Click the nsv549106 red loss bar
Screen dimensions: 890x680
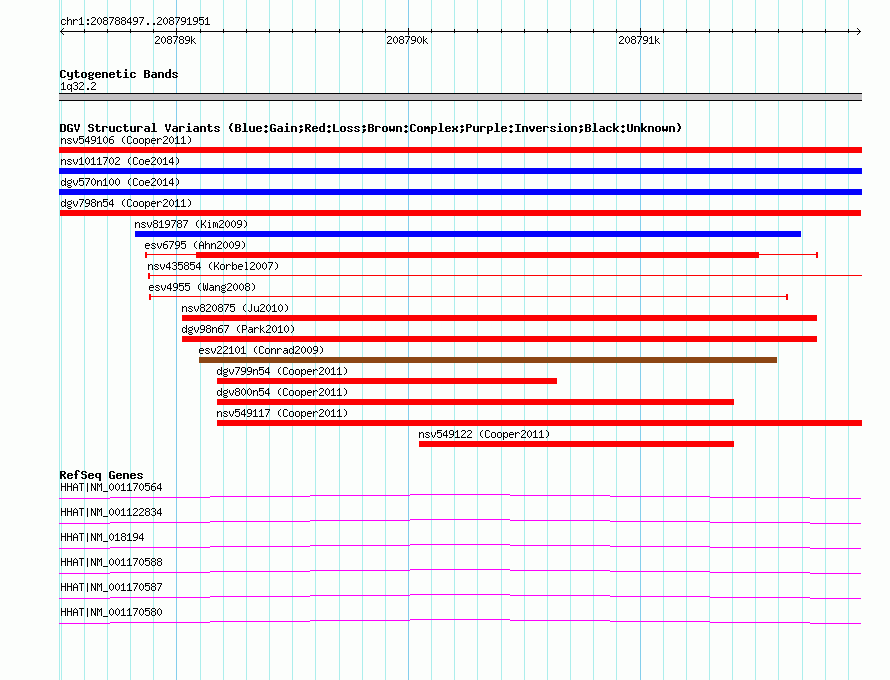(x=460, y=150)
